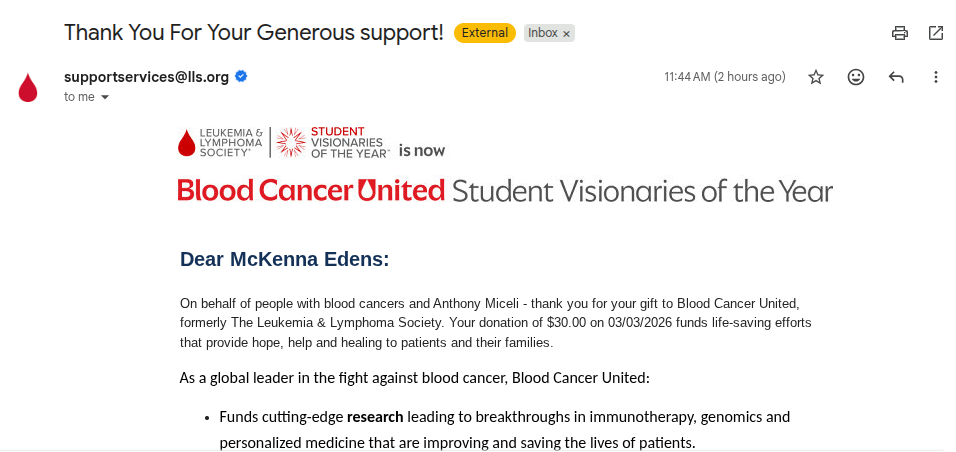Click the subject line "Thank You For Your Generous support!"
The height and width of the screenshot is (452, 956).
[253, 32]
